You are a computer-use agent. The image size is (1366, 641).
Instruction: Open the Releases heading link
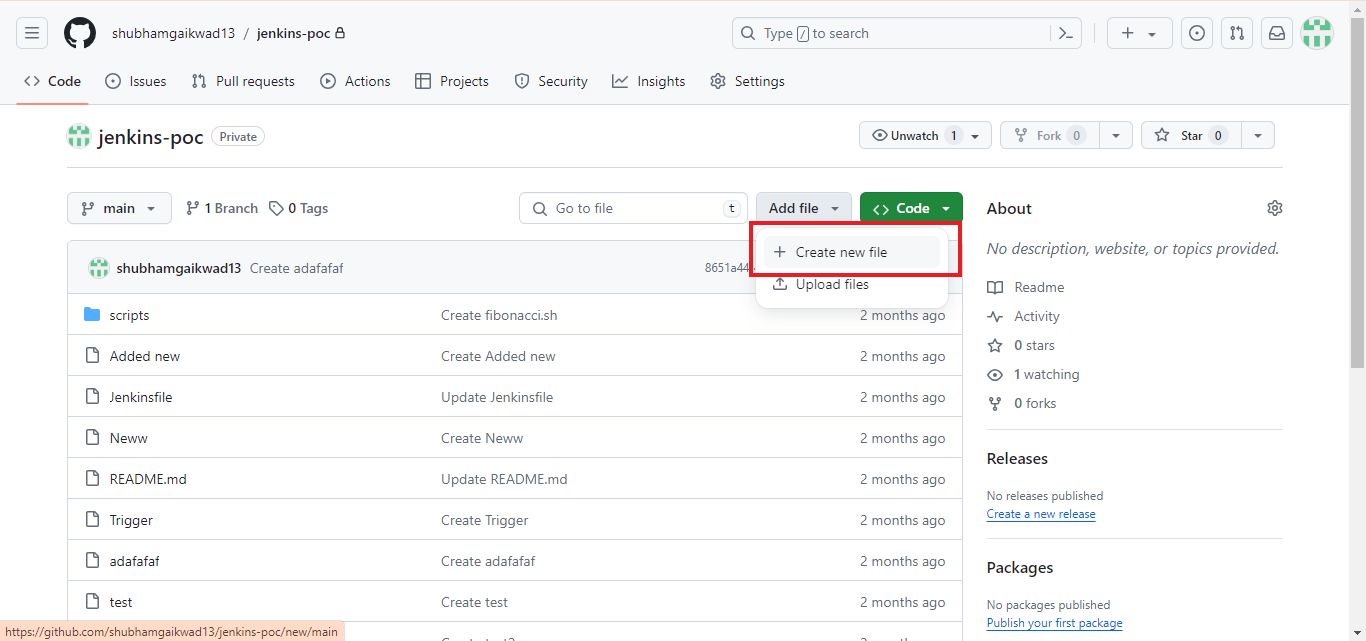[x=1017, y=458]
